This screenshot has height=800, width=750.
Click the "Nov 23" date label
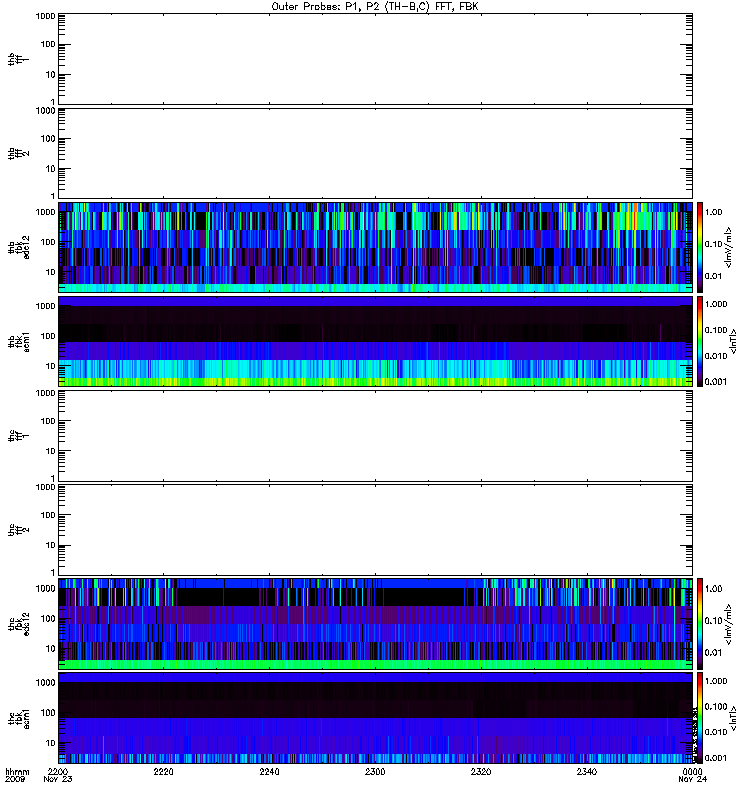tap(58, 779)
